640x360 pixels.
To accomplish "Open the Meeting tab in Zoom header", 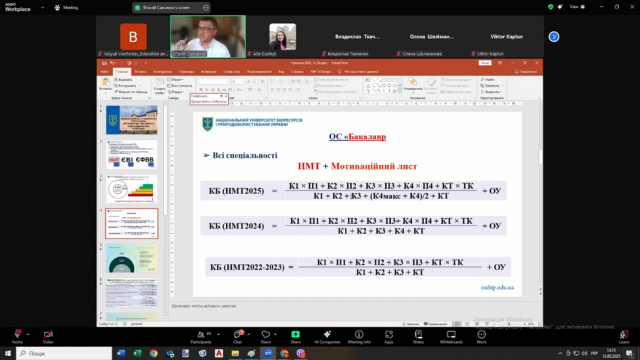I will (x=67, y=7).
